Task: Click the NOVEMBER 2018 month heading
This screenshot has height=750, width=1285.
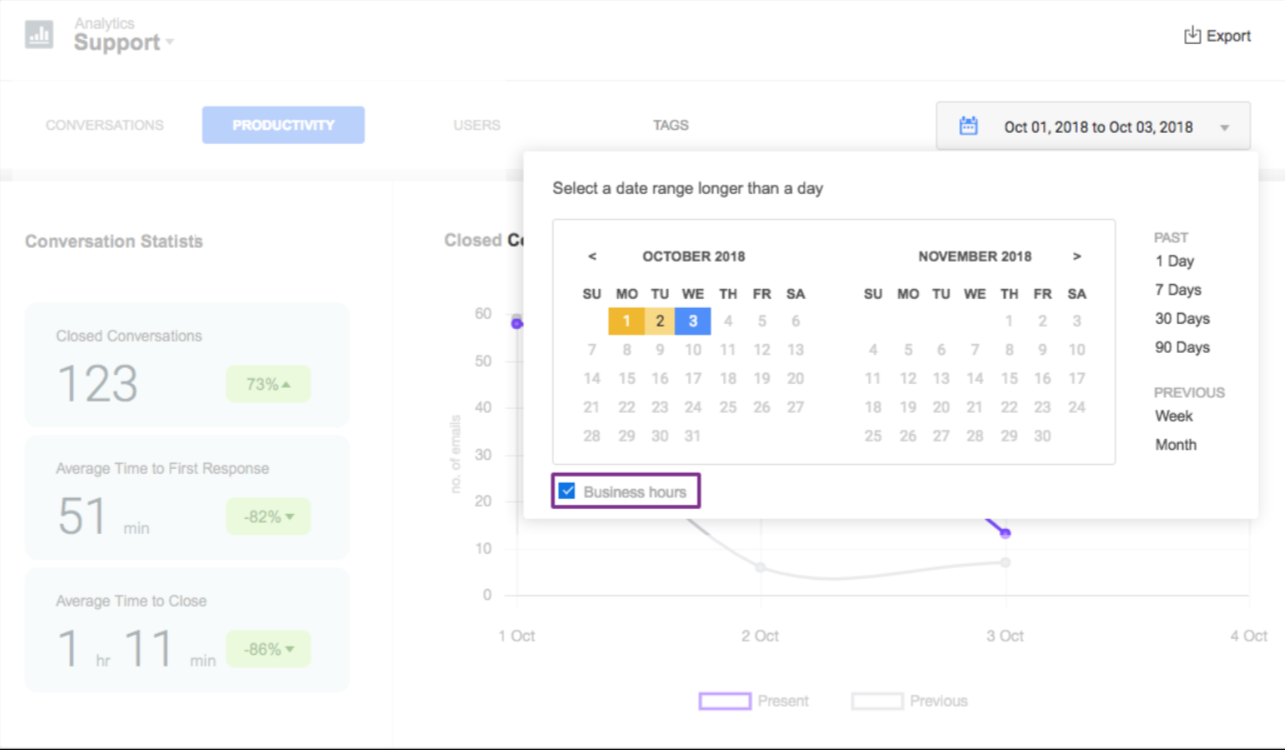Action: pos(975,257)
